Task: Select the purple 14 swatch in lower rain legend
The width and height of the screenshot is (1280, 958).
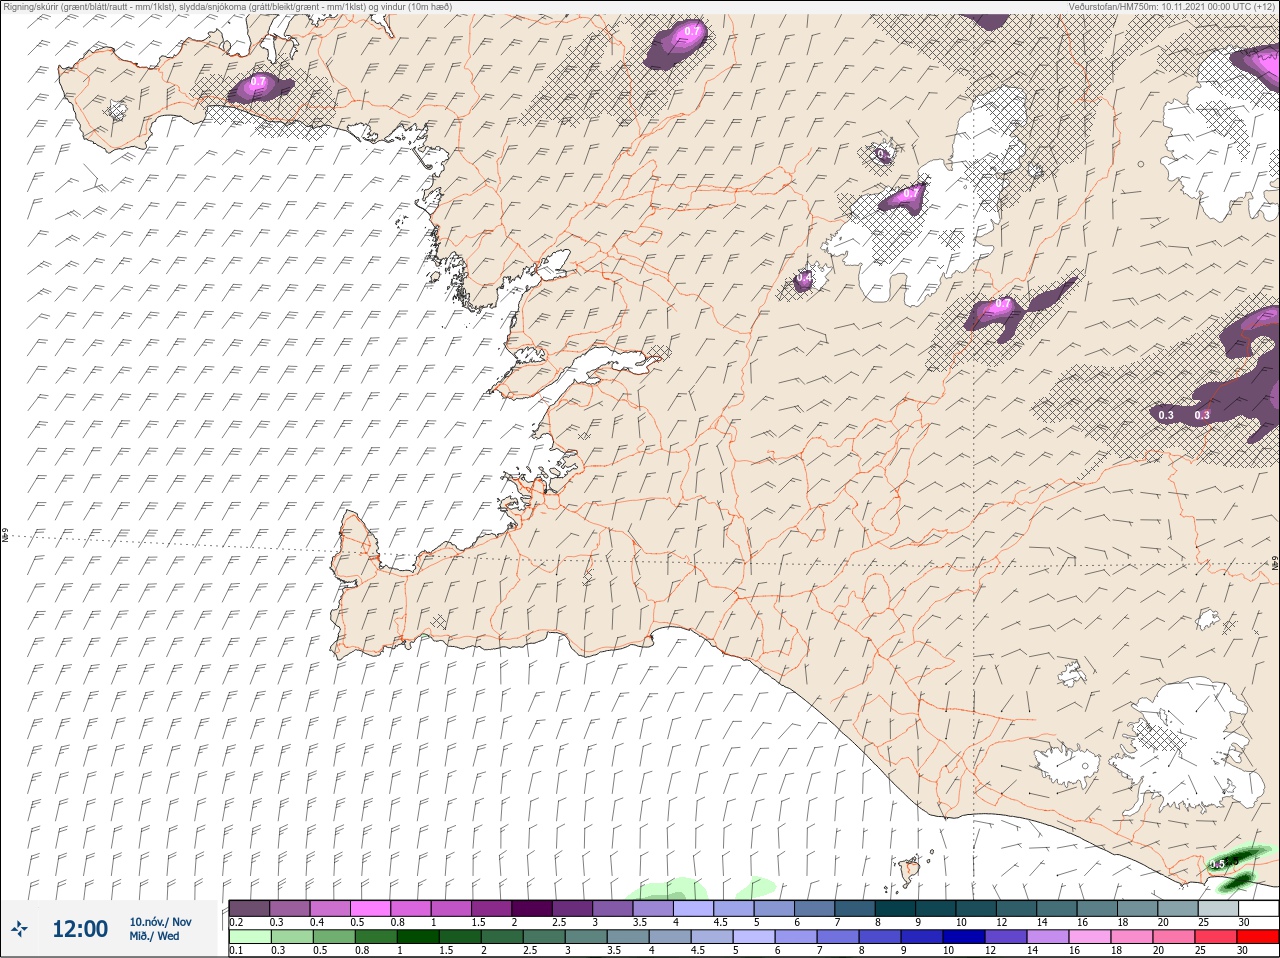Action: tap(1048, 937)
